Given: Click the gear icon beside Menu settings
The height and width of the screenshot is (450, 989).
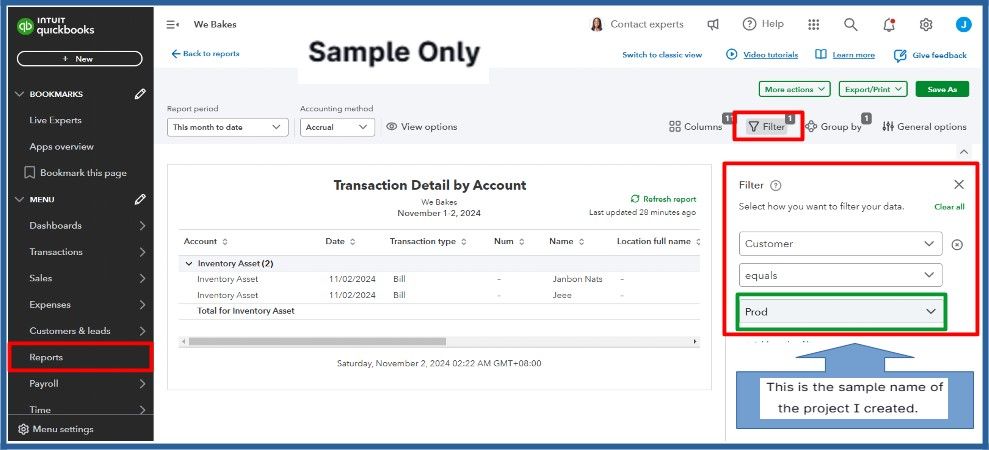Looking at the screenshot, I should pos(23,429).
